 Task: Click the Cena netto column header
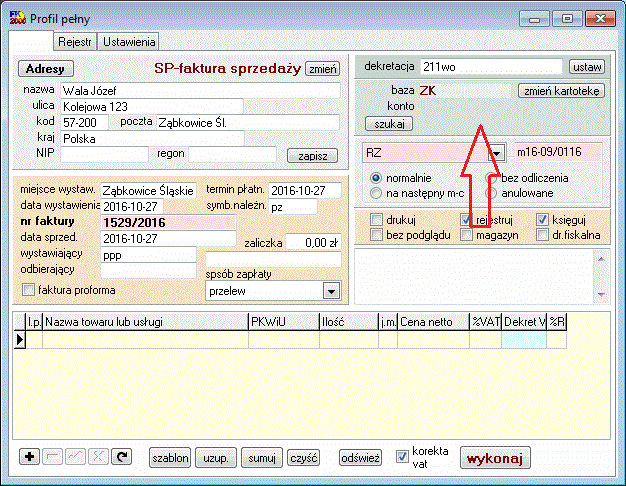coord(434,322)
